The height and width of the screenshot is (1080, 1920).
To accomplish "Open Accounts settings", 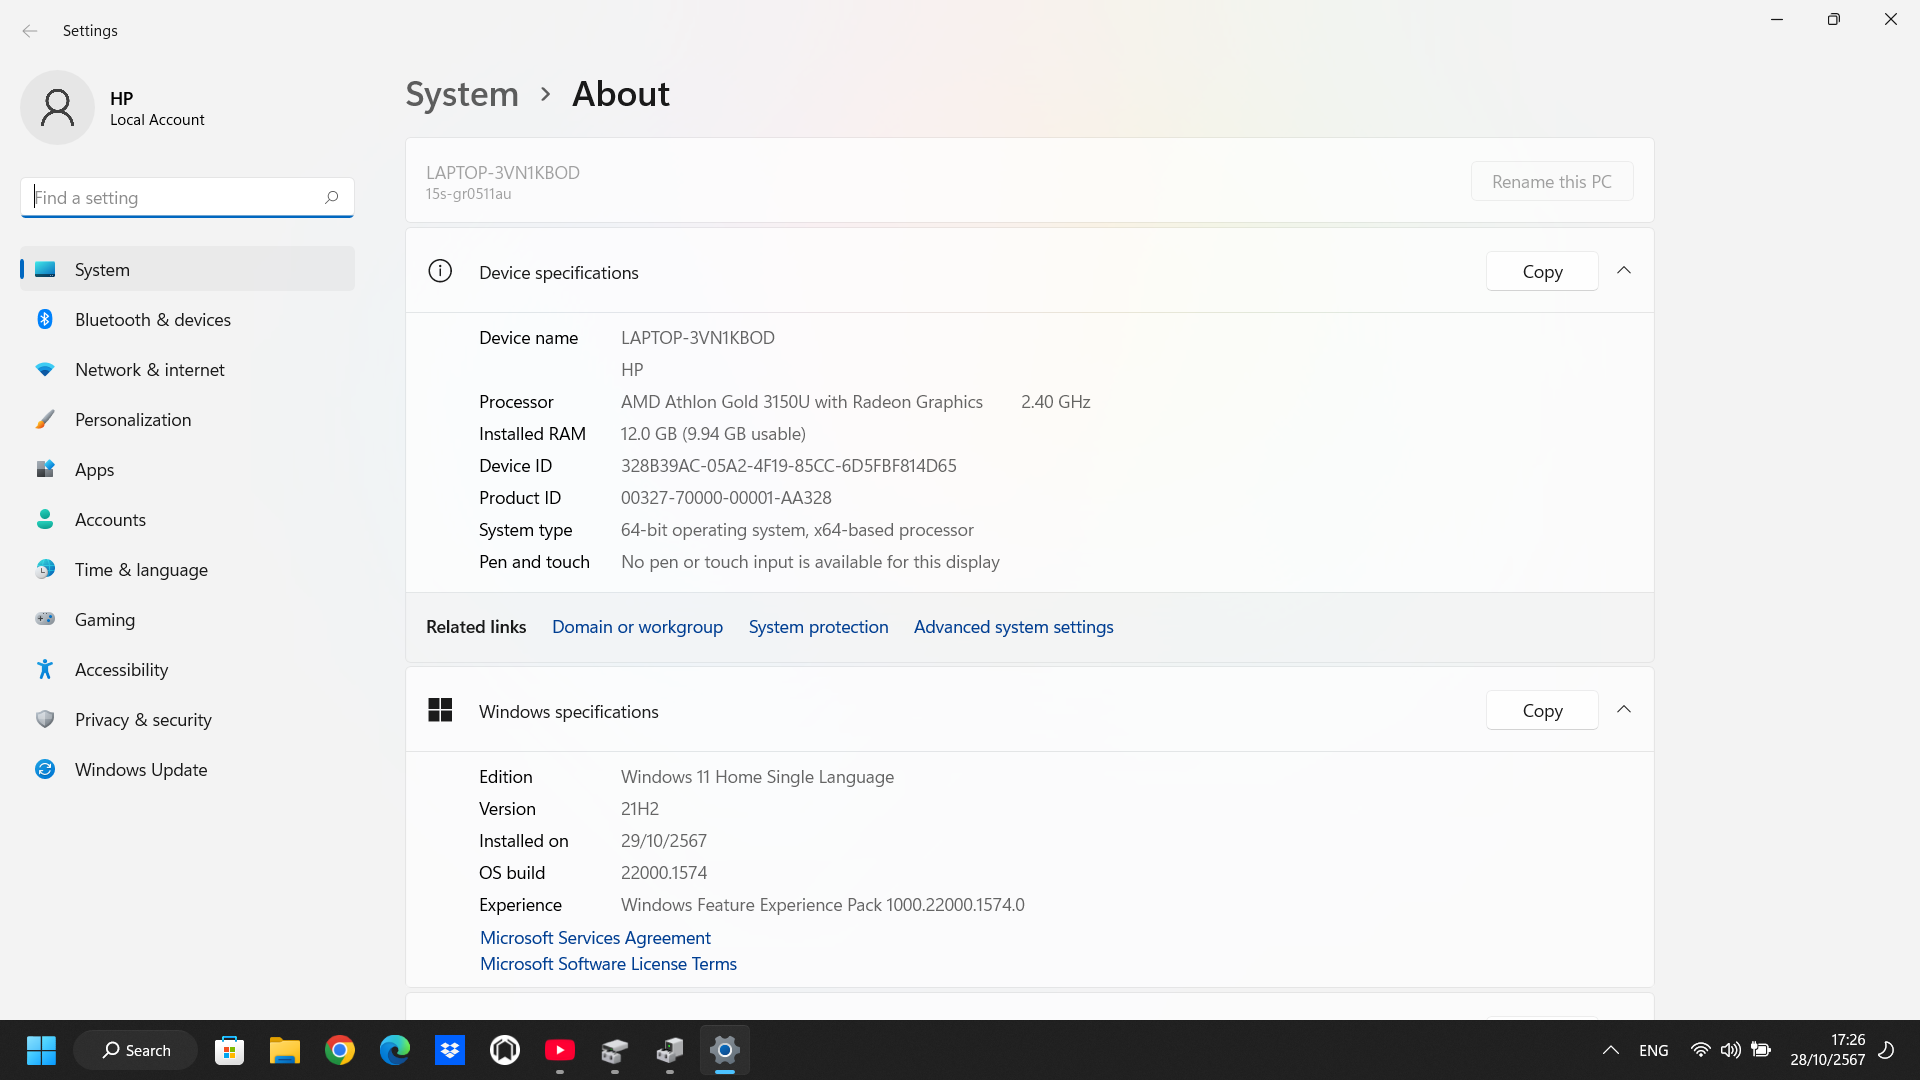I will click(187, 519).
